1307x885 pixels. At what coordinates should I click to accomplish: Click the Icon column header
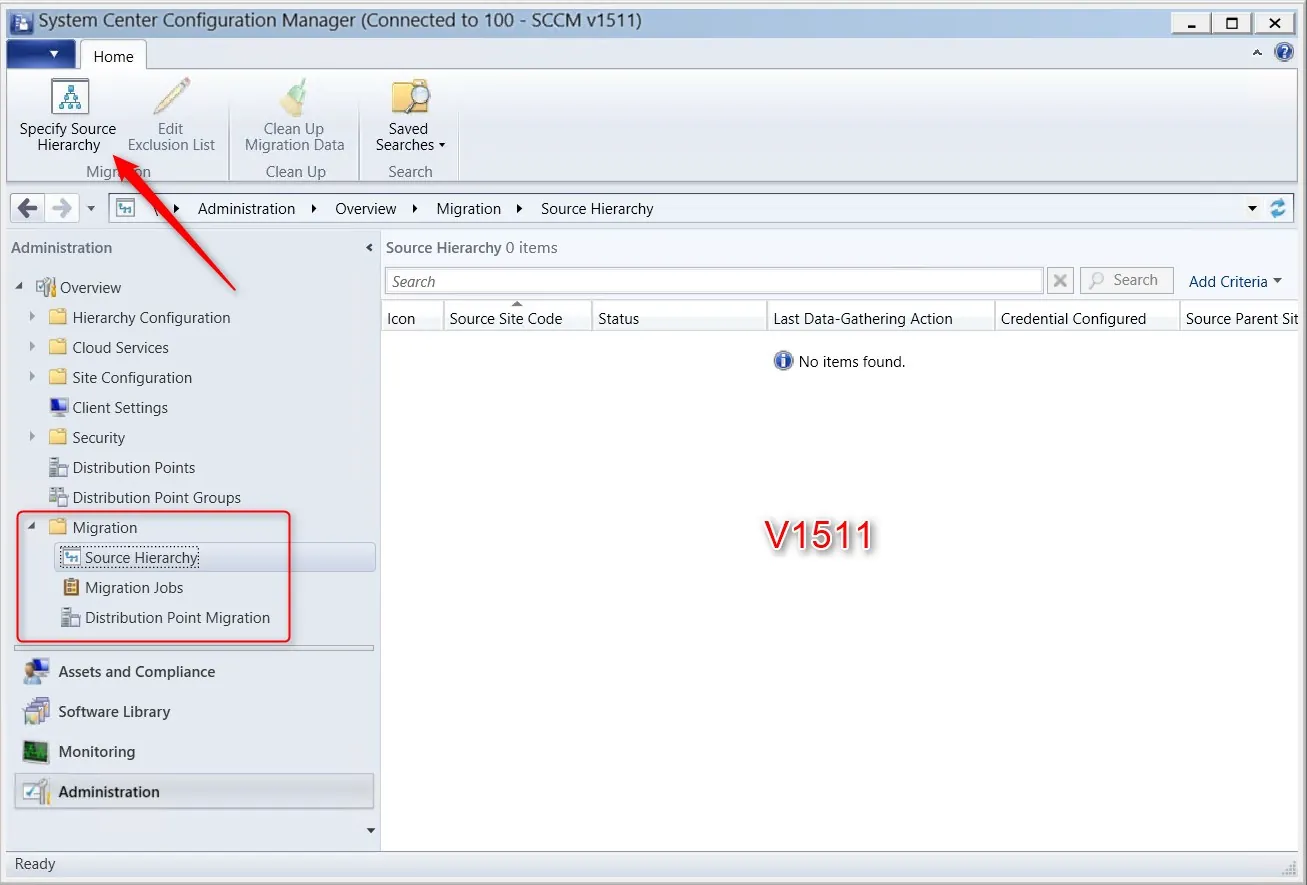pyautogui.click(x=412, y=316)
